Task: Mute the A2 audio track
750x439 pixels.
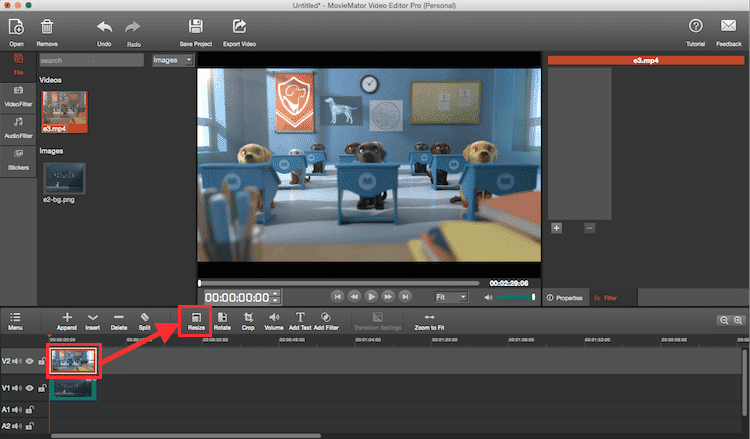Action: [17, 426]
